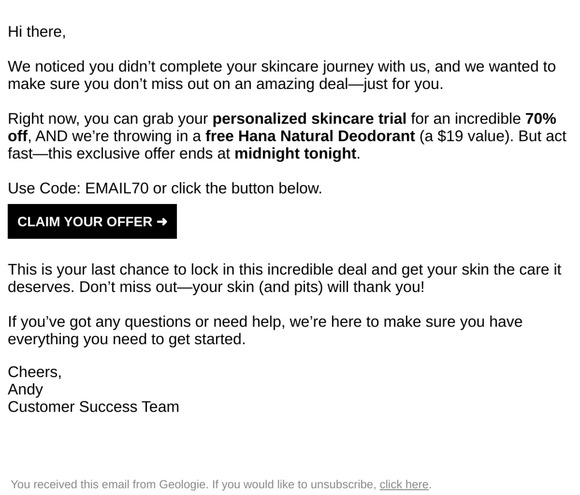This screenshot has height=495, width=580.
Task: Click the '(a $19 value)' text
Action: pos(466,136)
